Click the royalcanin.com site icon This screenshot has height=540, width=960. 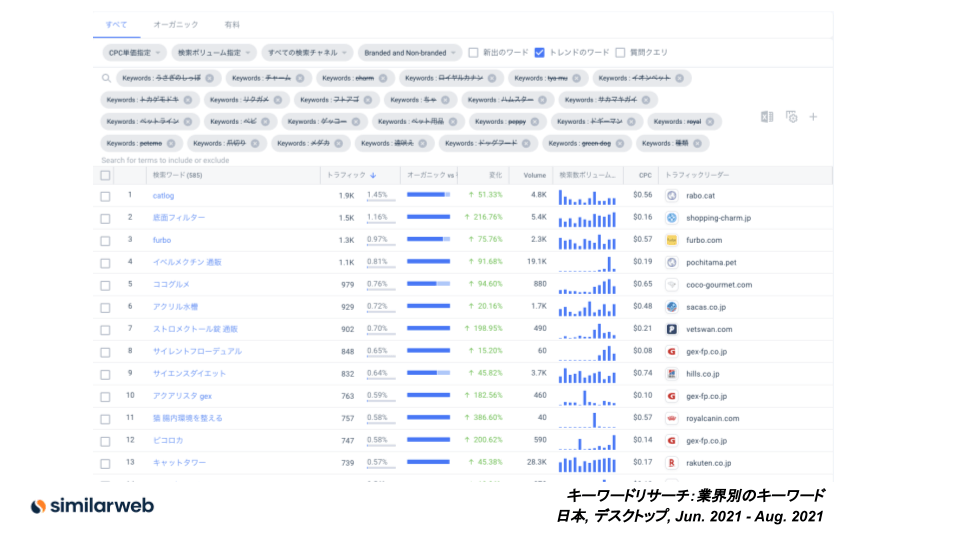[x=672, y=418]
